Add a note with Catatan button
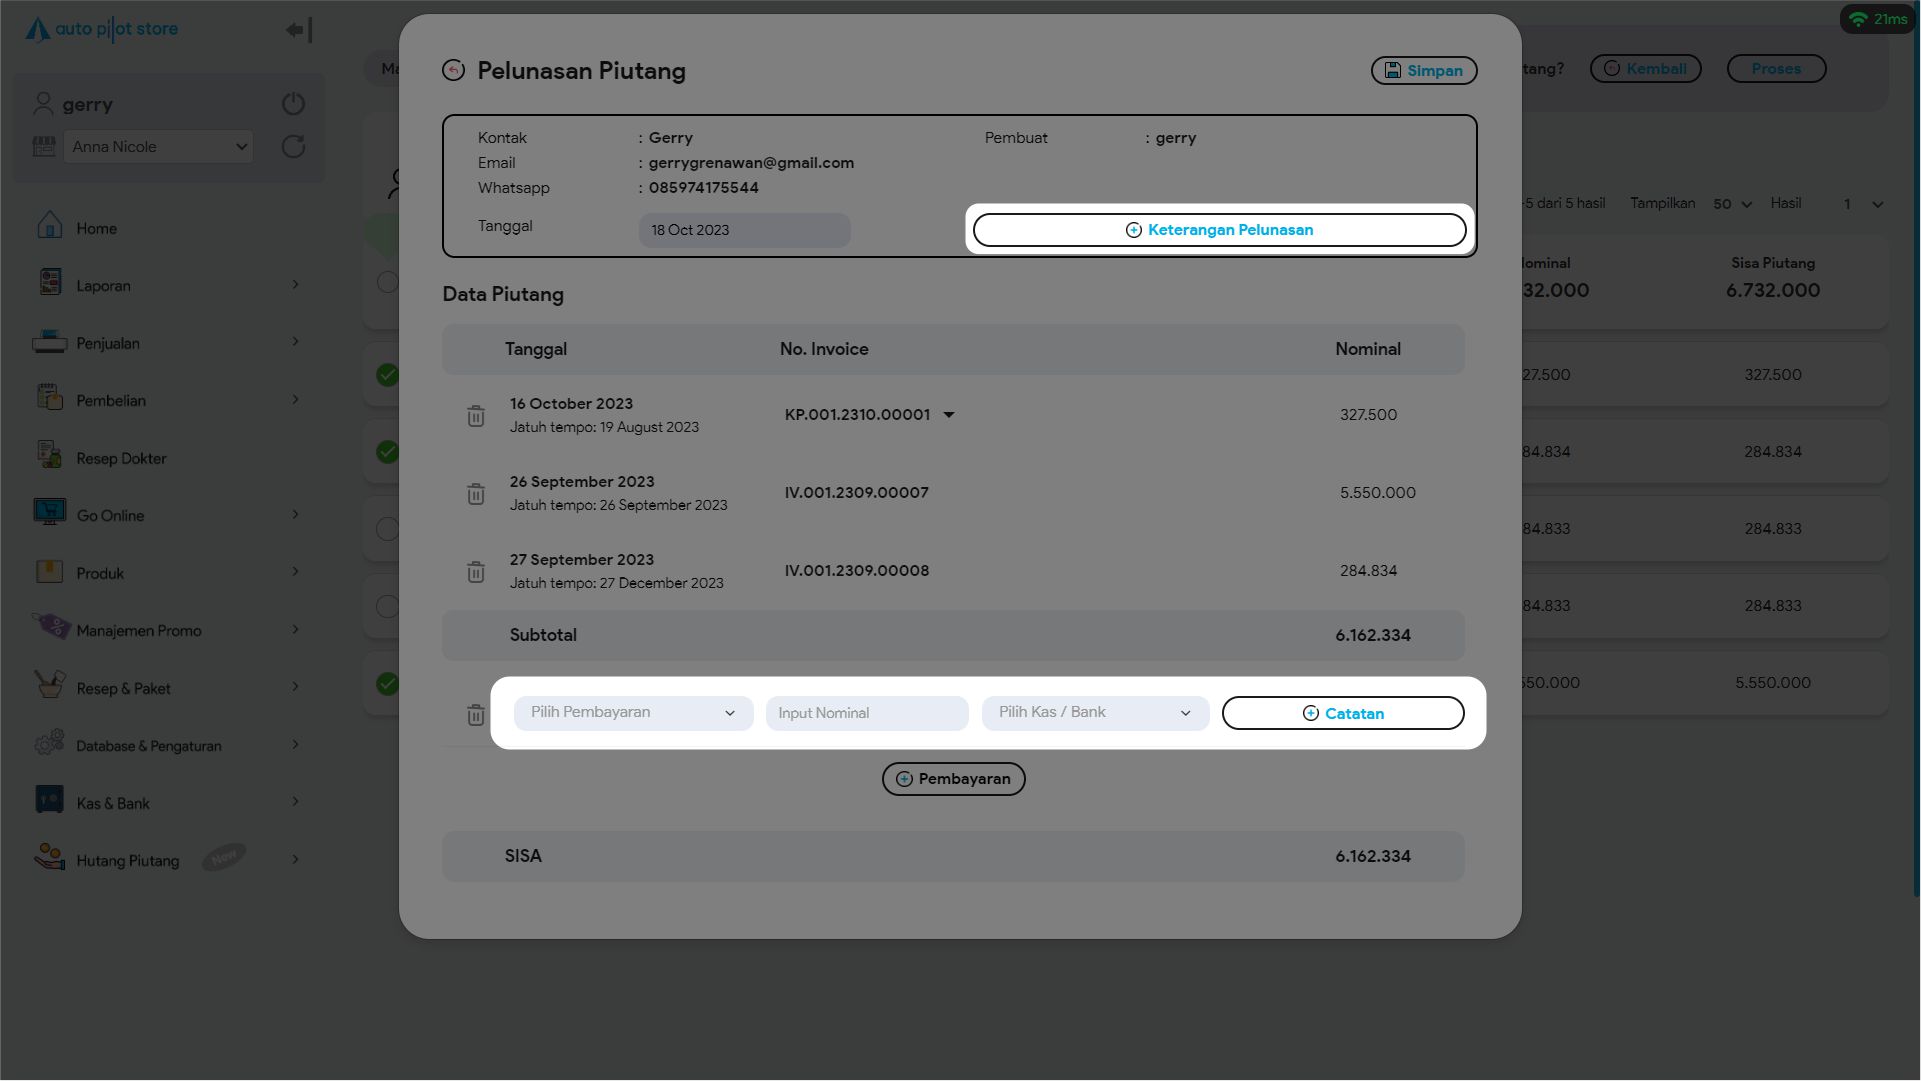 click(x=1342, y=714)
